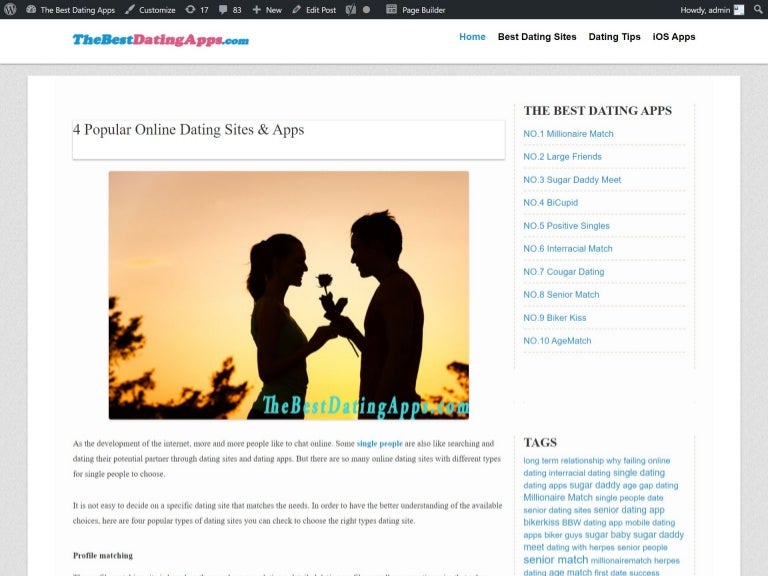Image resolution: width=768 pixels, height=576 pixels.
Task: Open NO.7 Cougar Dating link
Action: (564, 272)
